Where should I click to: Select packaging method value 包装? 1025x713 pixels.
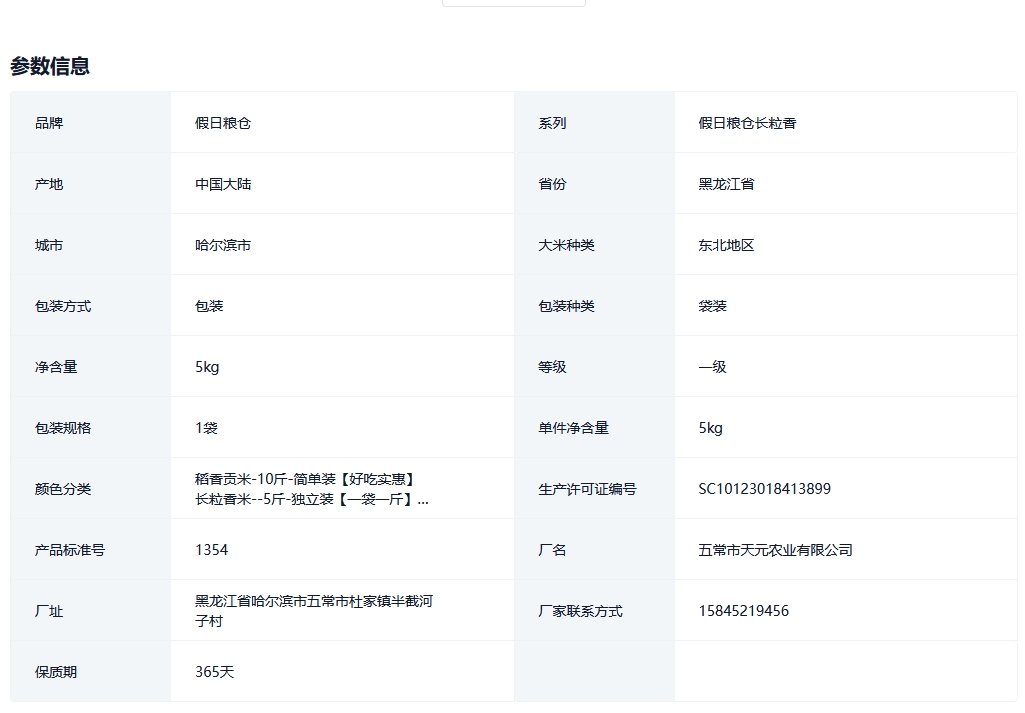click(209, 306)
